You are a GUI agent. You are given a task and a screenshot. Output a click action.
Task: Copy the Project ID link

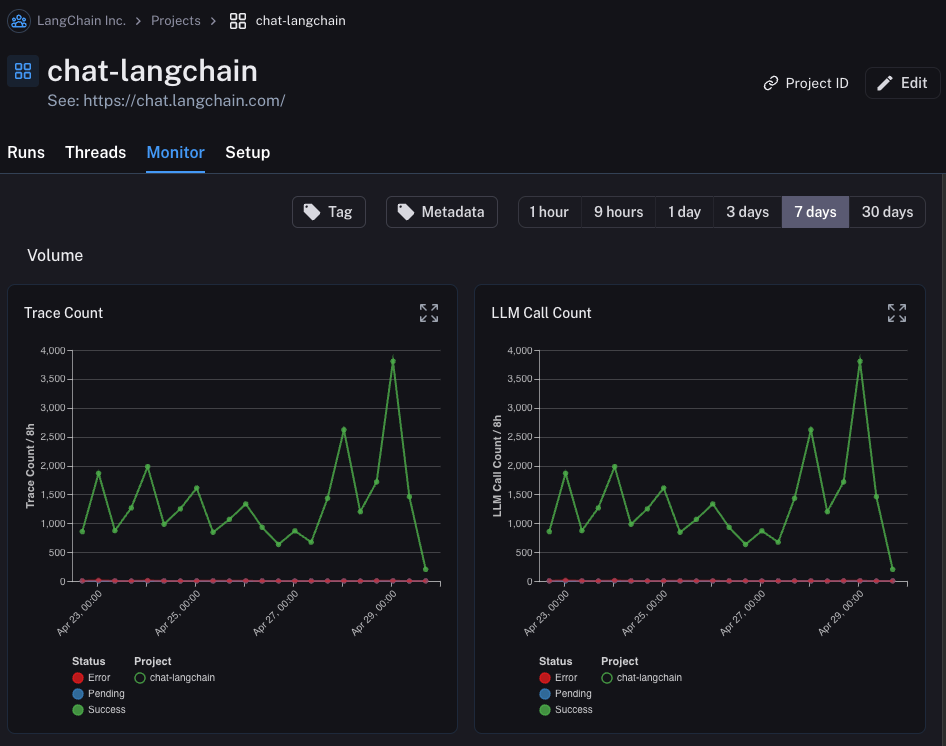805,83
